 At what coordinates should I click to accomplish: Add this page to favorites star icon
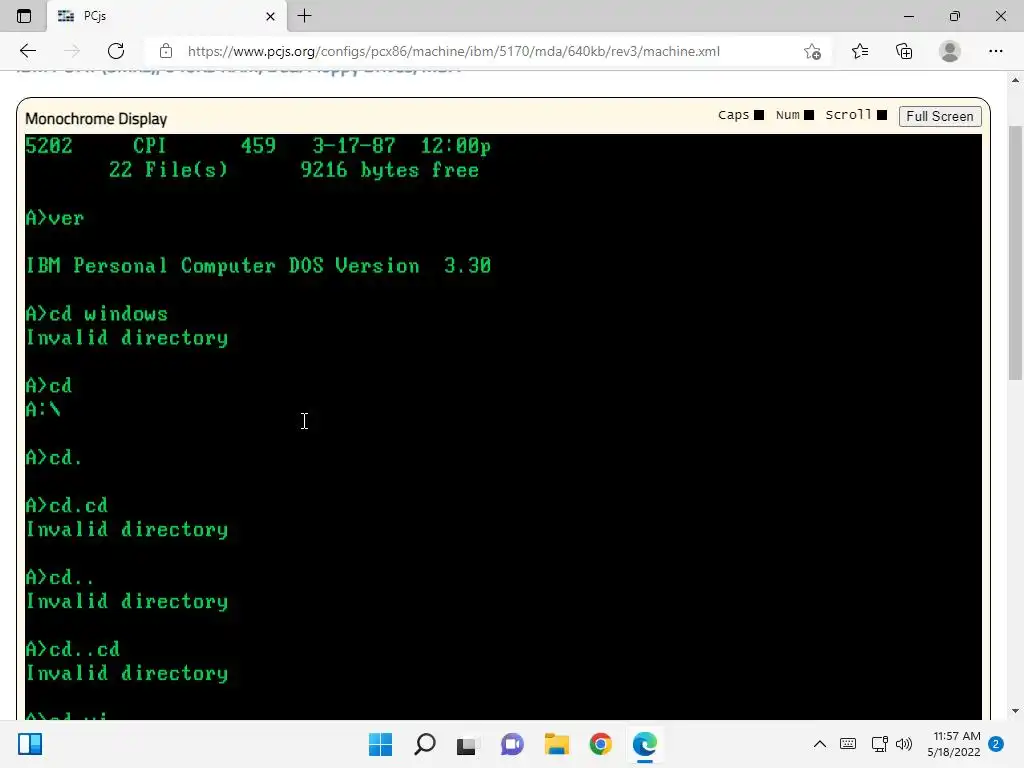coord(812,51)
